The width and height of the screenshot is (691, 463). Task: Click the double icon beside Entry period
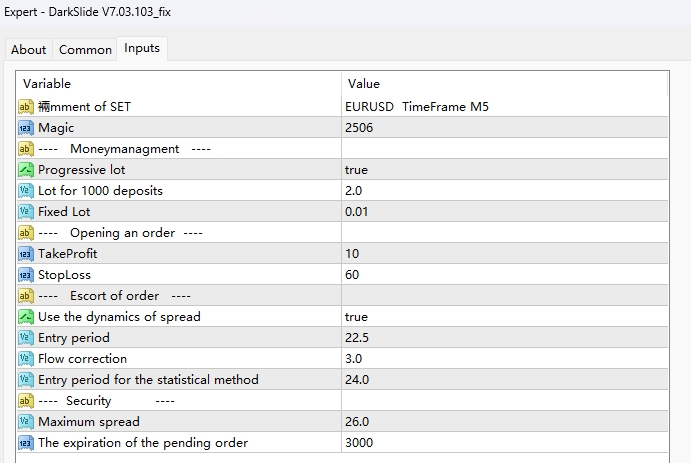tap(26, 338)
